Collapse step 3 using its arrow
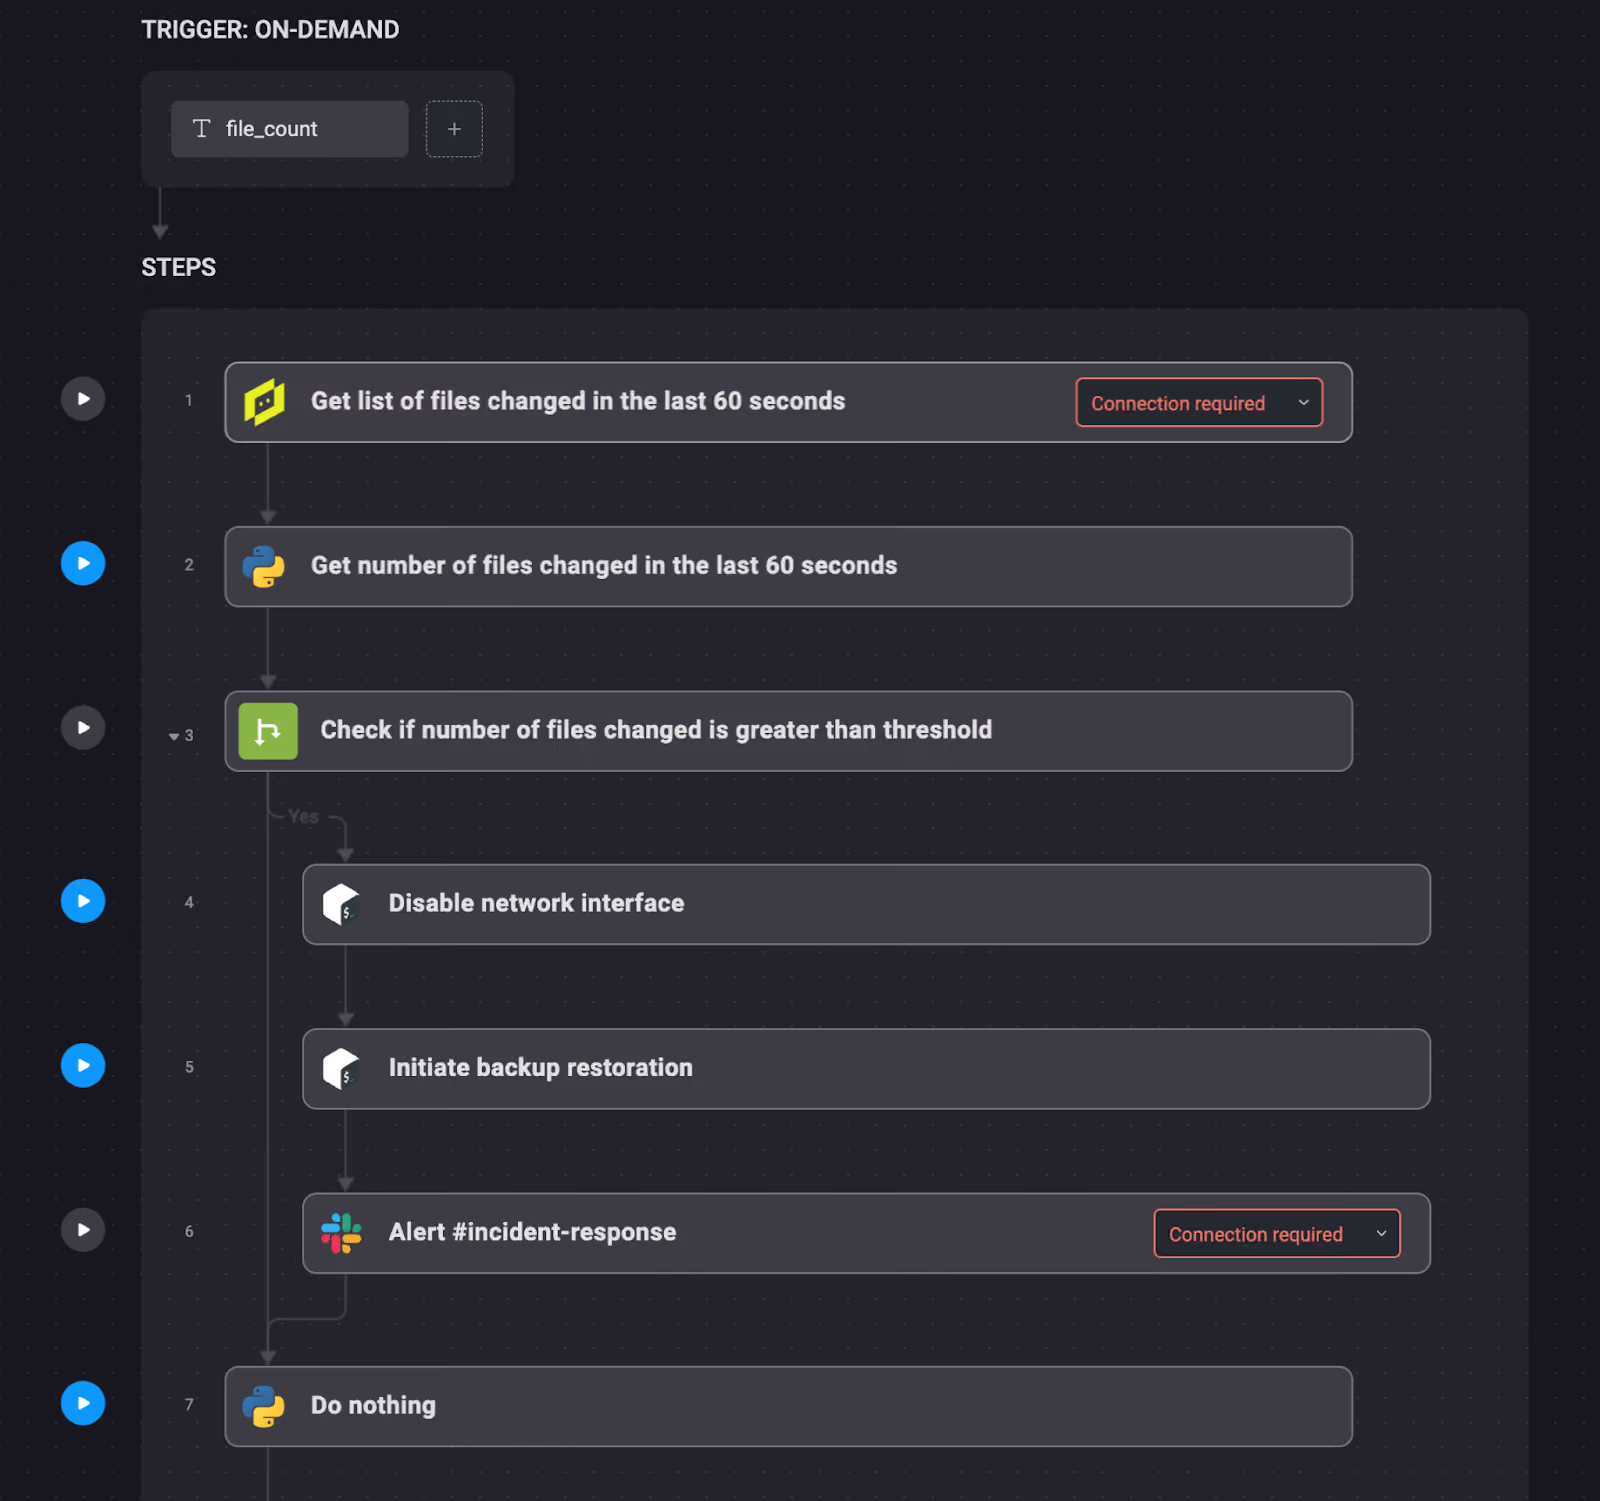Screen dimensions: 1600x1501 174,736
